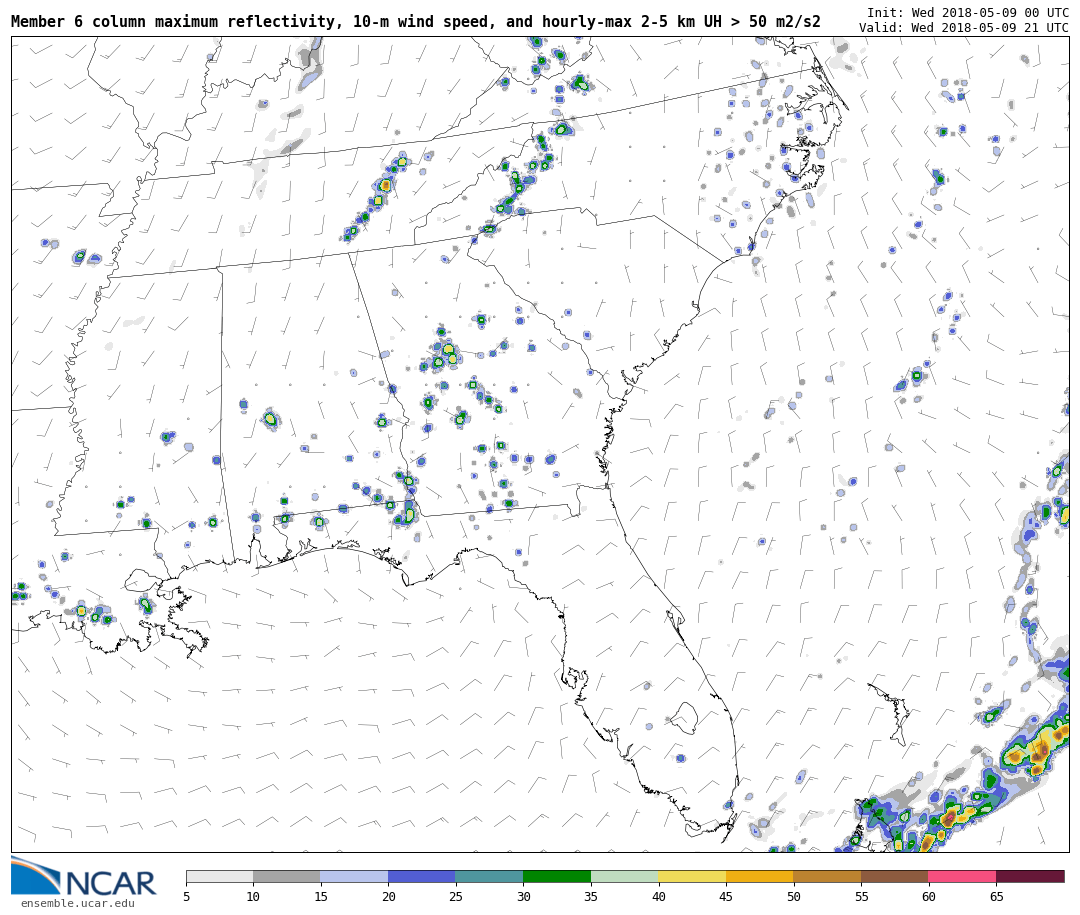Click the yellow 40-45 colorbar swatch
Screen dimensions: 1080x915
[x=691, y=877]
